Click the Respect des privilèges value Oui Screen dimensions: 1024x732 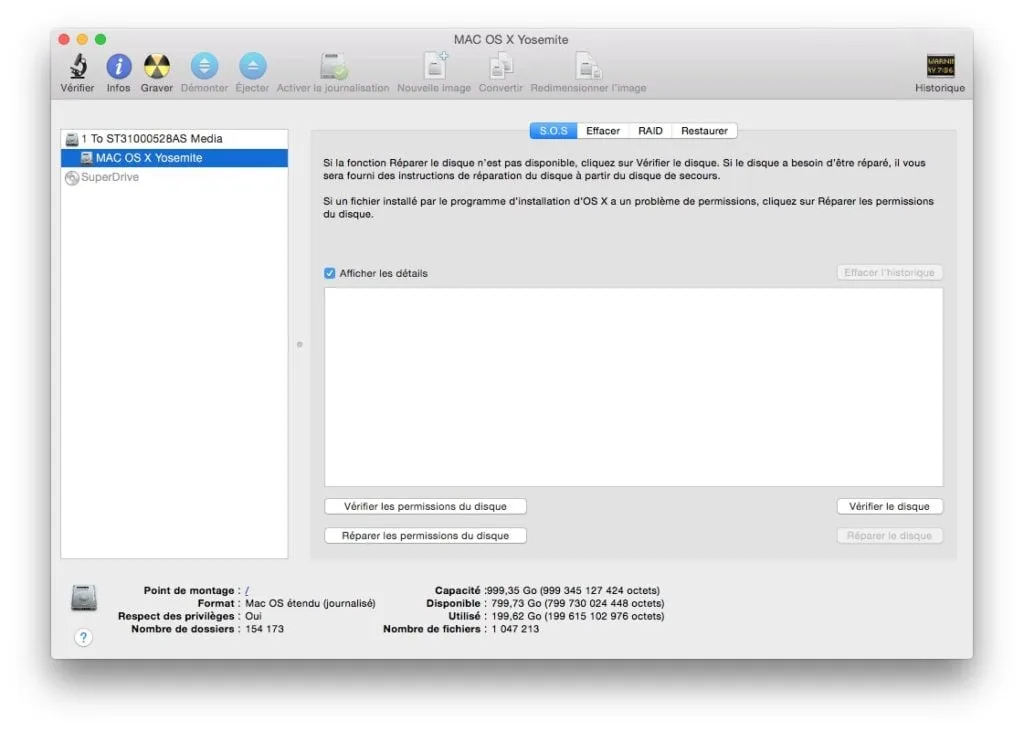253,616
